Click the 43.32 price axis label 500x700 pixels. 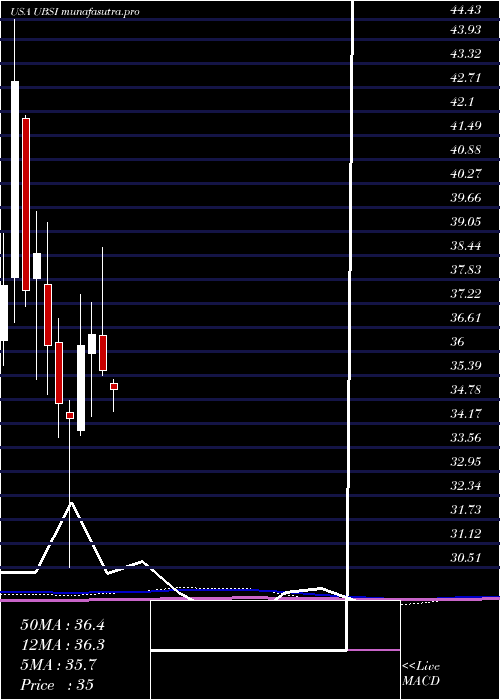pos(465,54)
